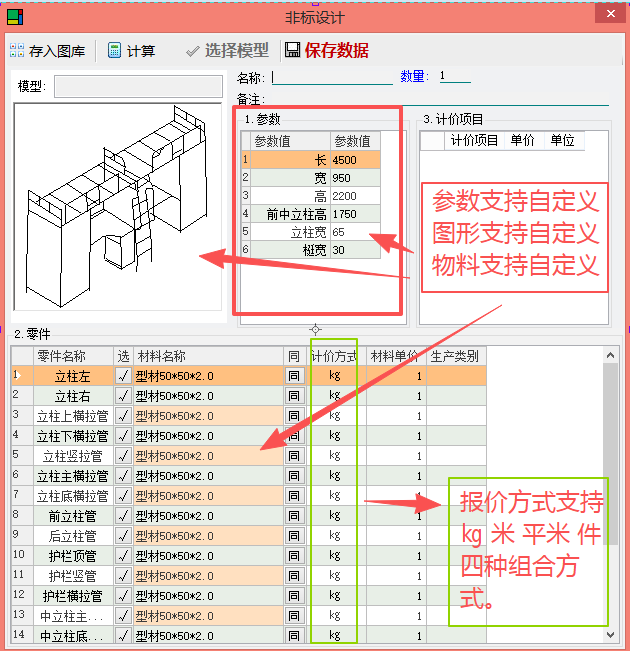
Task: Click kg pricing cell in 护栏顶管 row
Action: click(x=335, y=556)
